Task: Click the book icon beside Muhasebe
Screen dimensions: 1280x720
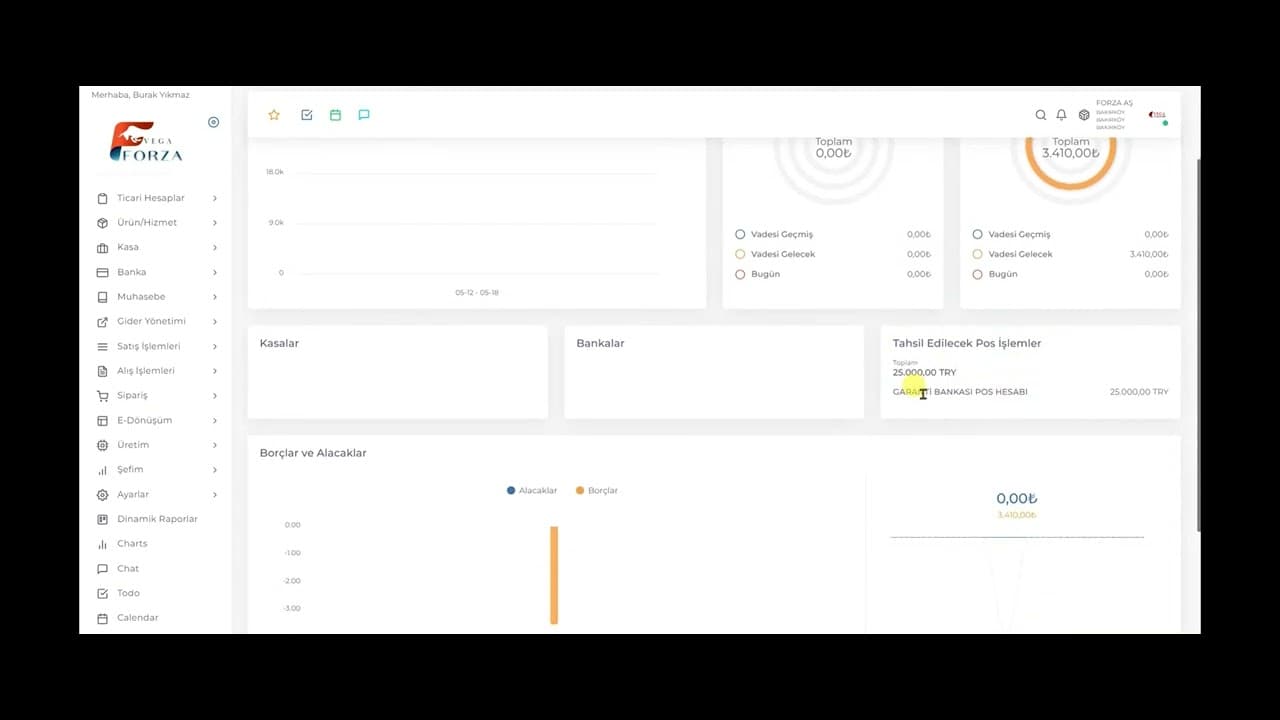Action: click(102, 297)
